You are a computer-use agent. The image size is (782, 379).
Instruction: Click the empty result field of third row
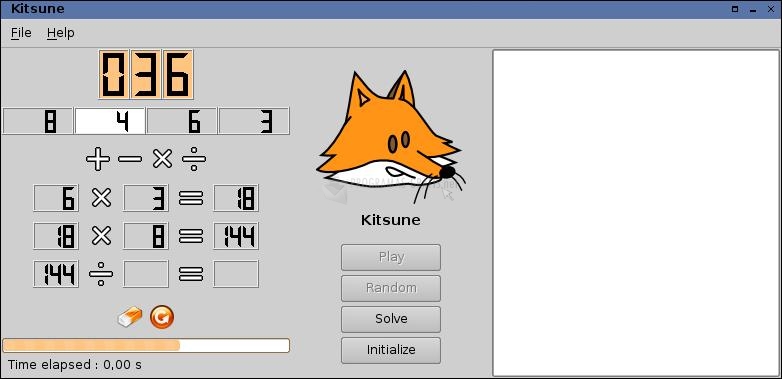[x=236, y=274]
